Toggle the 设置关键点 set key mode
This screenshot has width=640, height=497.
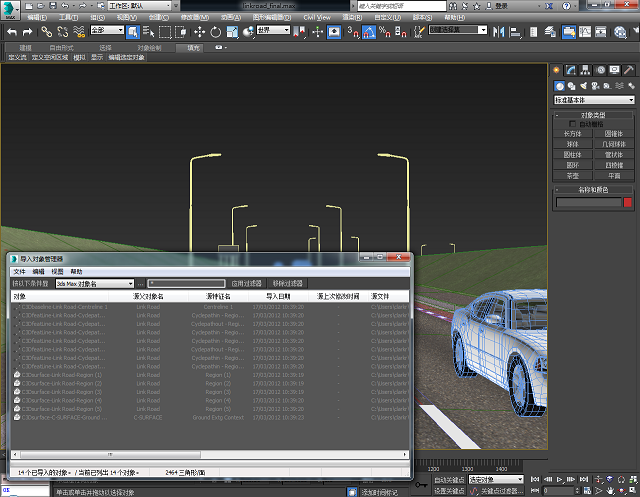[447, 491]
